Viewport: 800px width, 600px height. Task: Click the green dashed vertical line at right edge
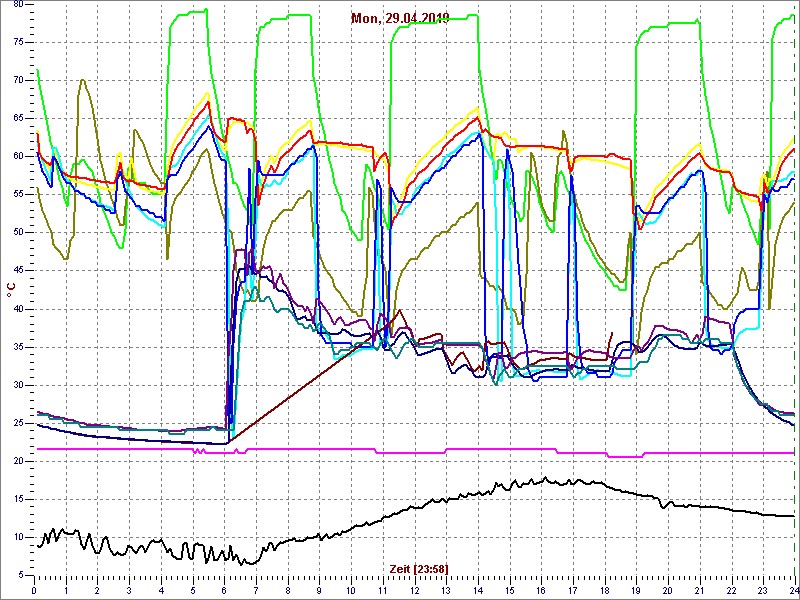794,300
